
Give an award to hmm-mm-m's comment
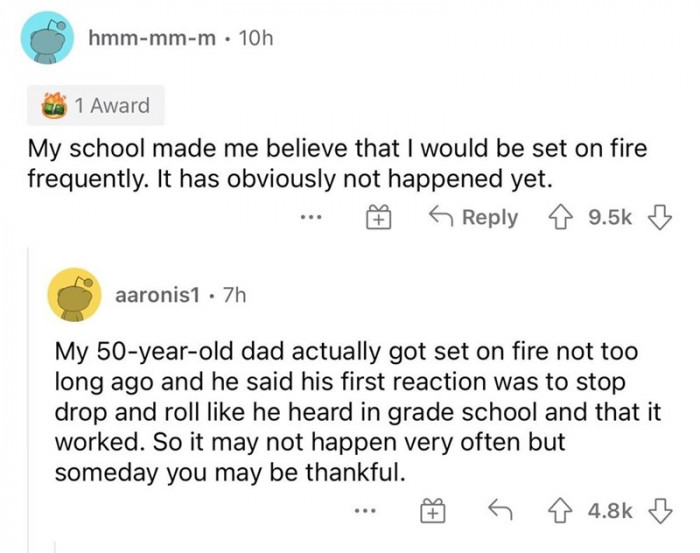pos(374,218)
